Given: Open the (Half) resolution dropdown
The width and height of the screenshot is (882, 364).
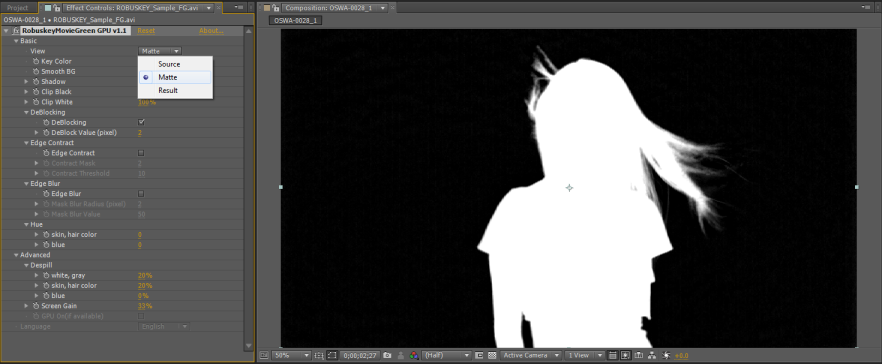Looking at the screenshot, I should [x=447, y=356].
